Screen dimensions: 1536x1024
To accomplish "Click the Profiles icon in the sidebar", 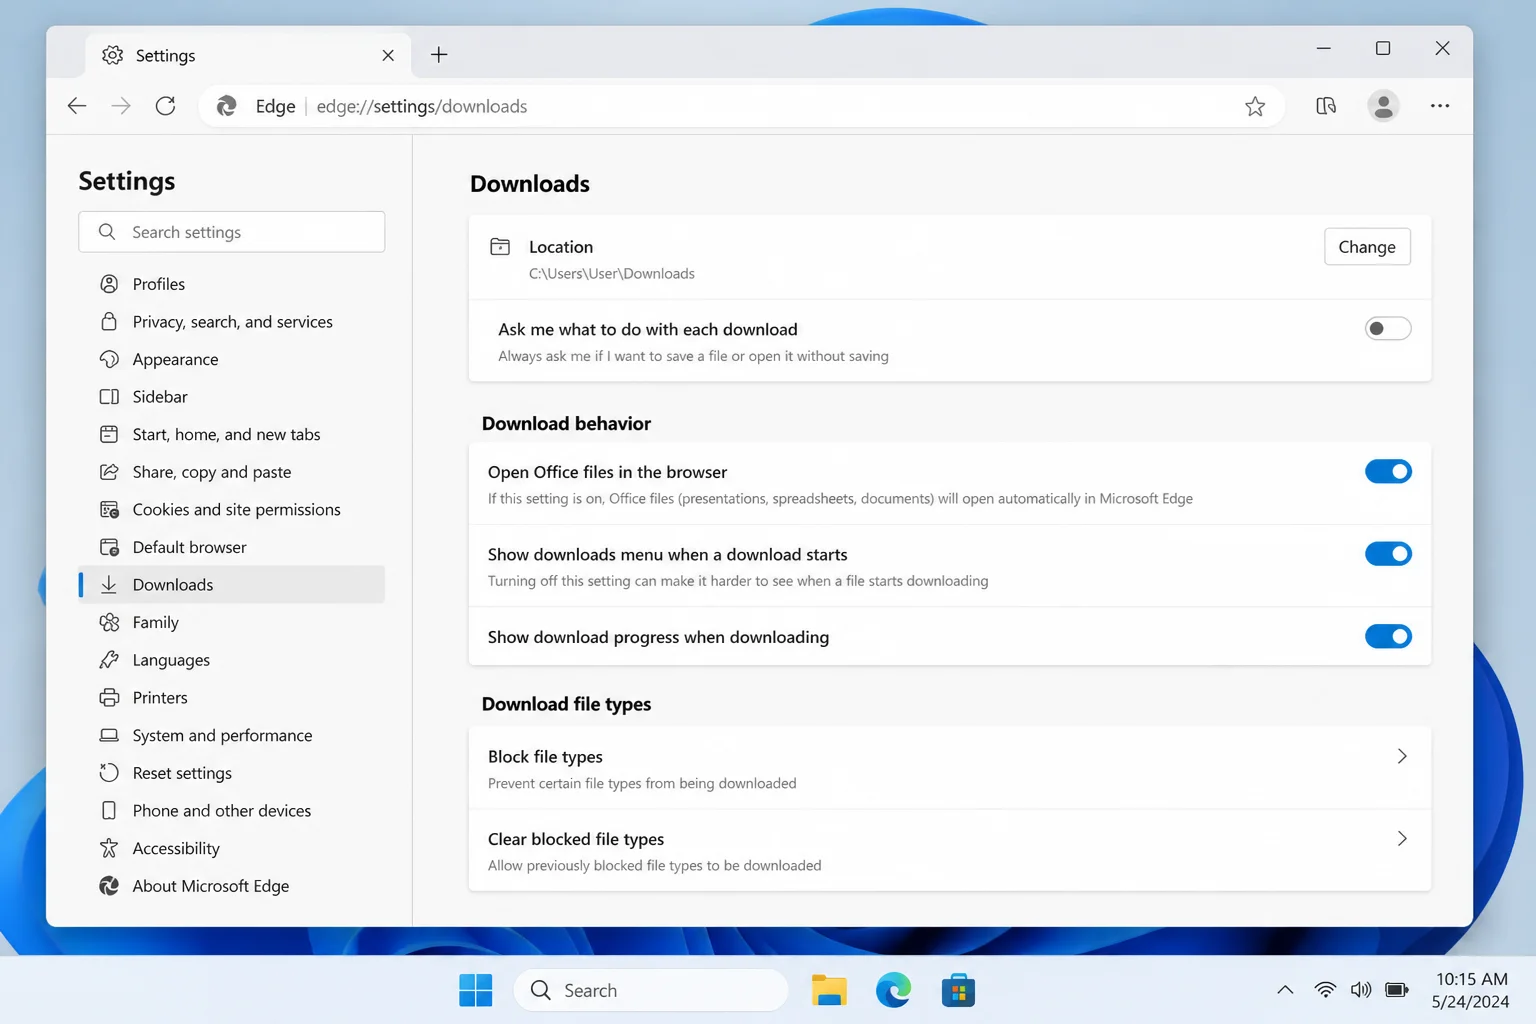I will coord(109,284).
